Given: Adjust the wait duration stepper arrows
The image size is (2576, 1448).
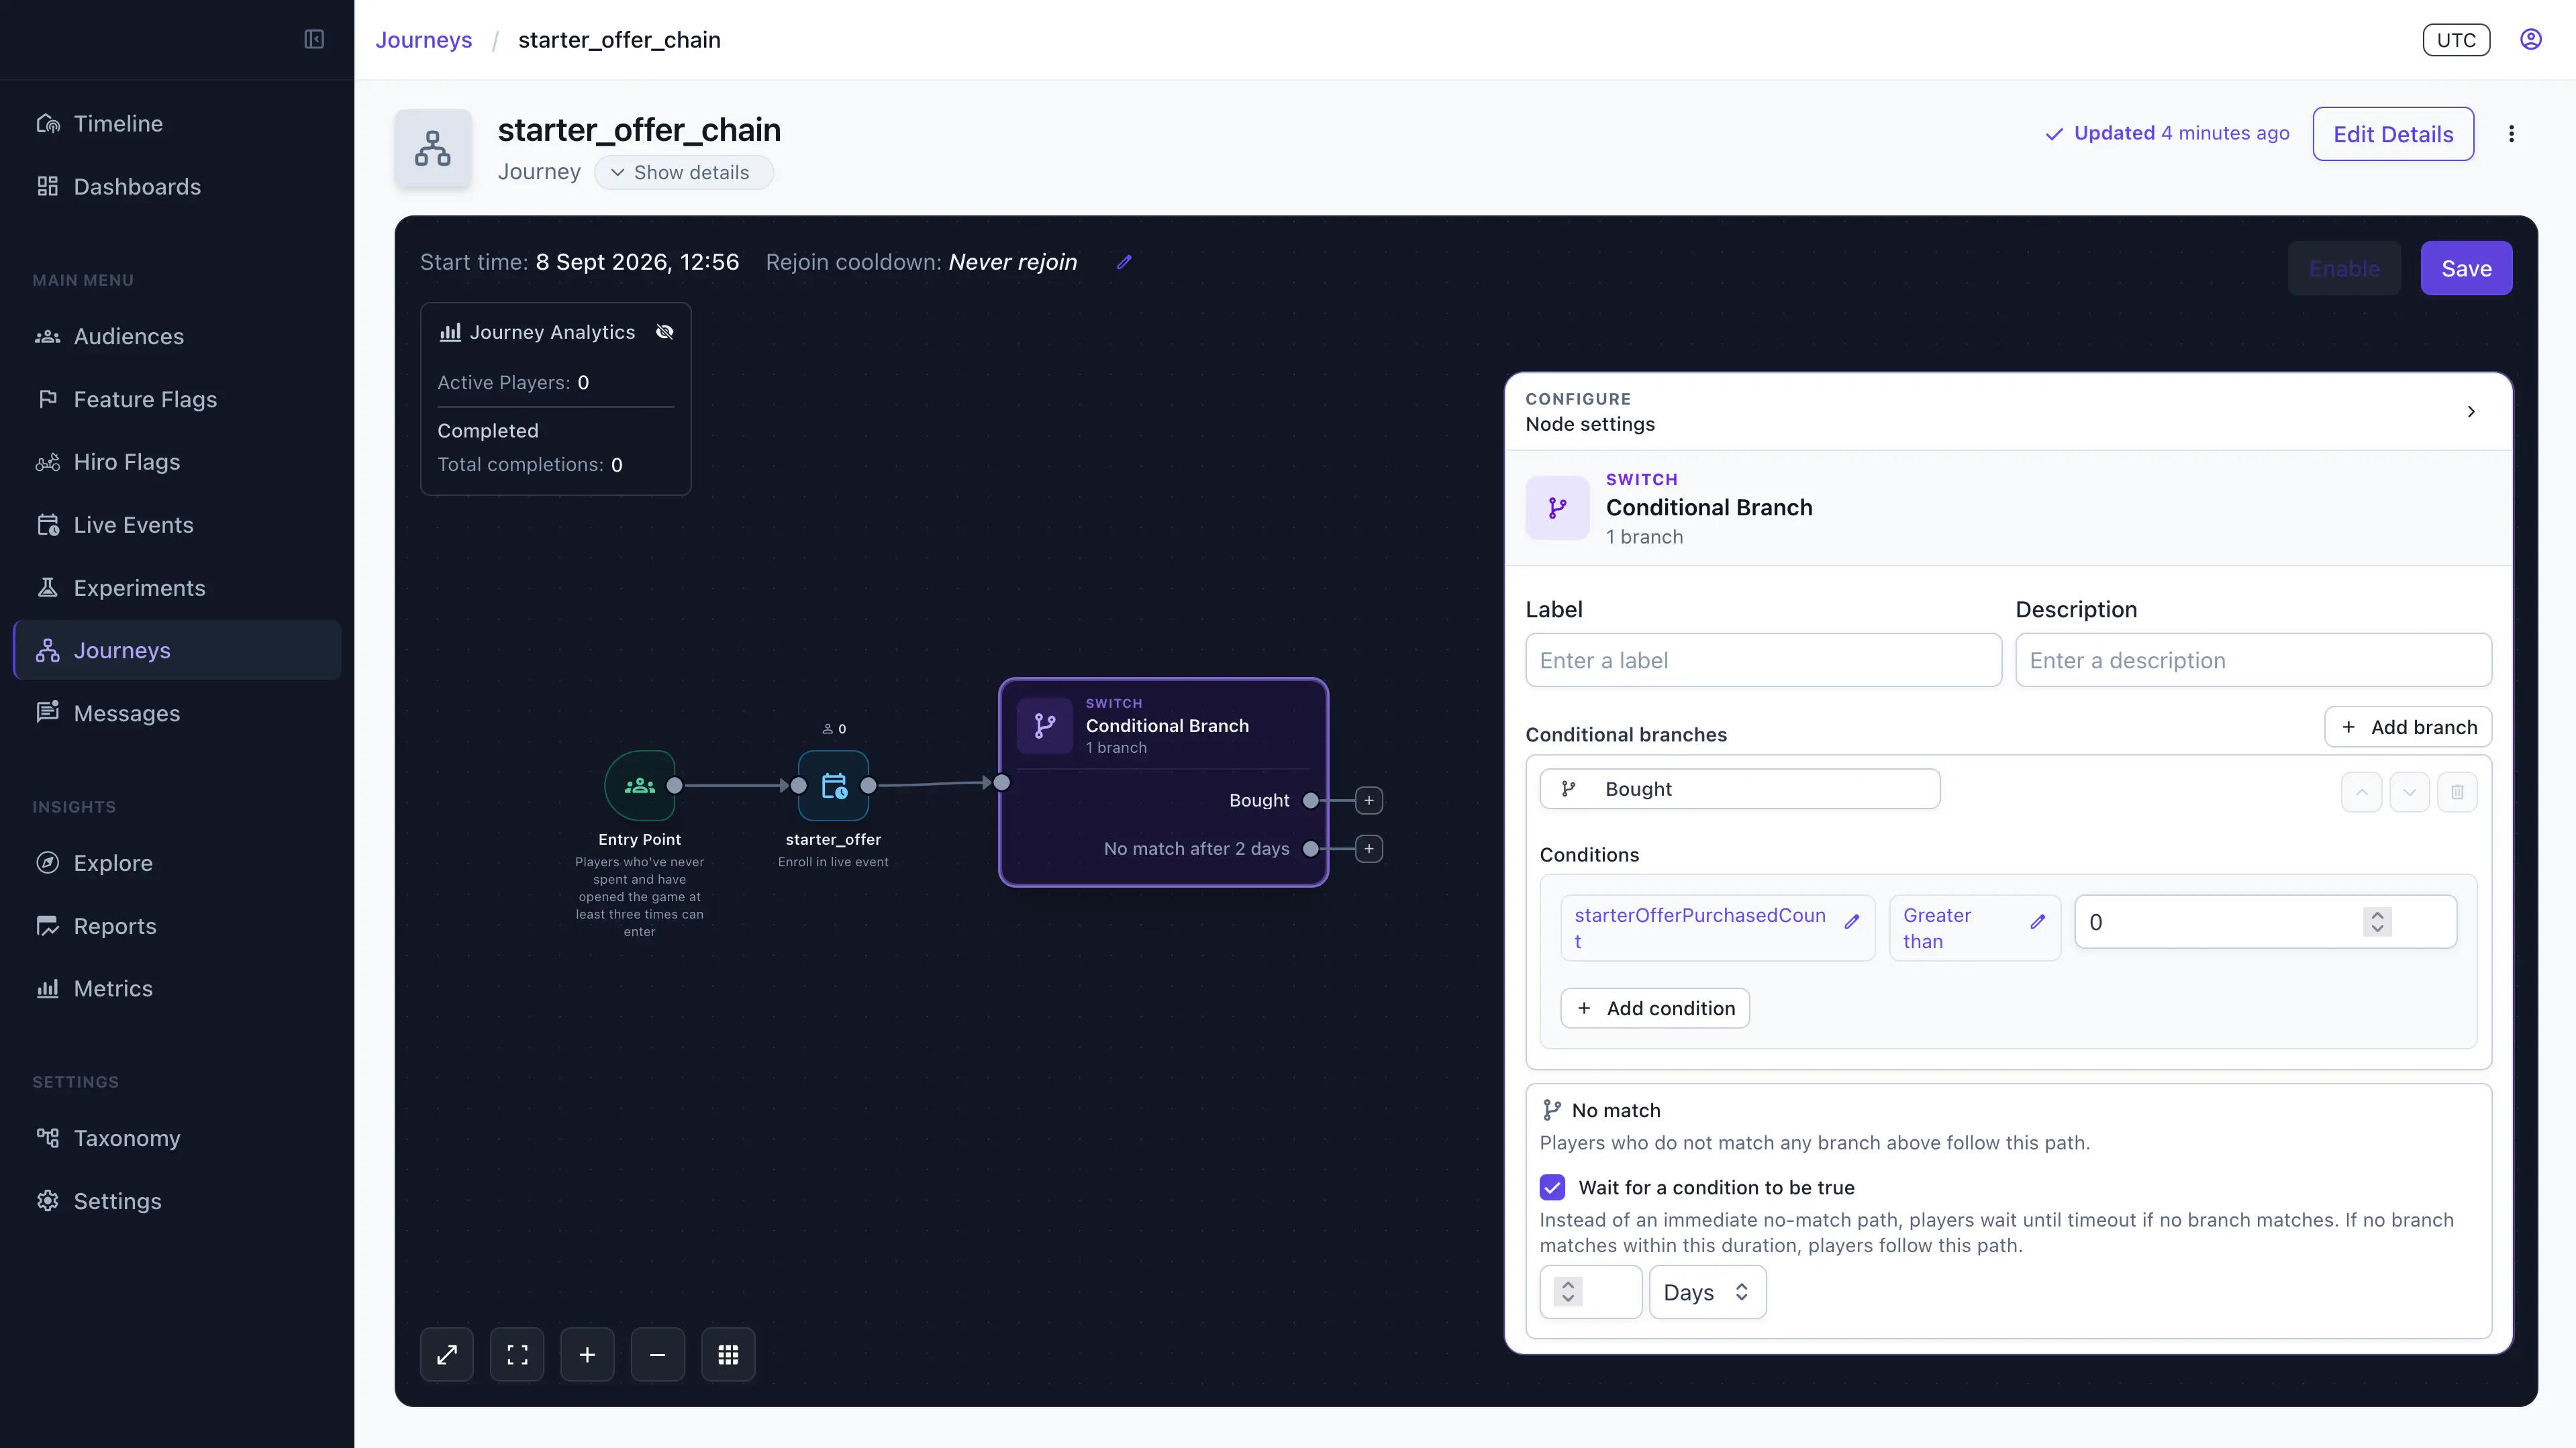Looking at the screenshot, I should click(x=1568, y=1292).
